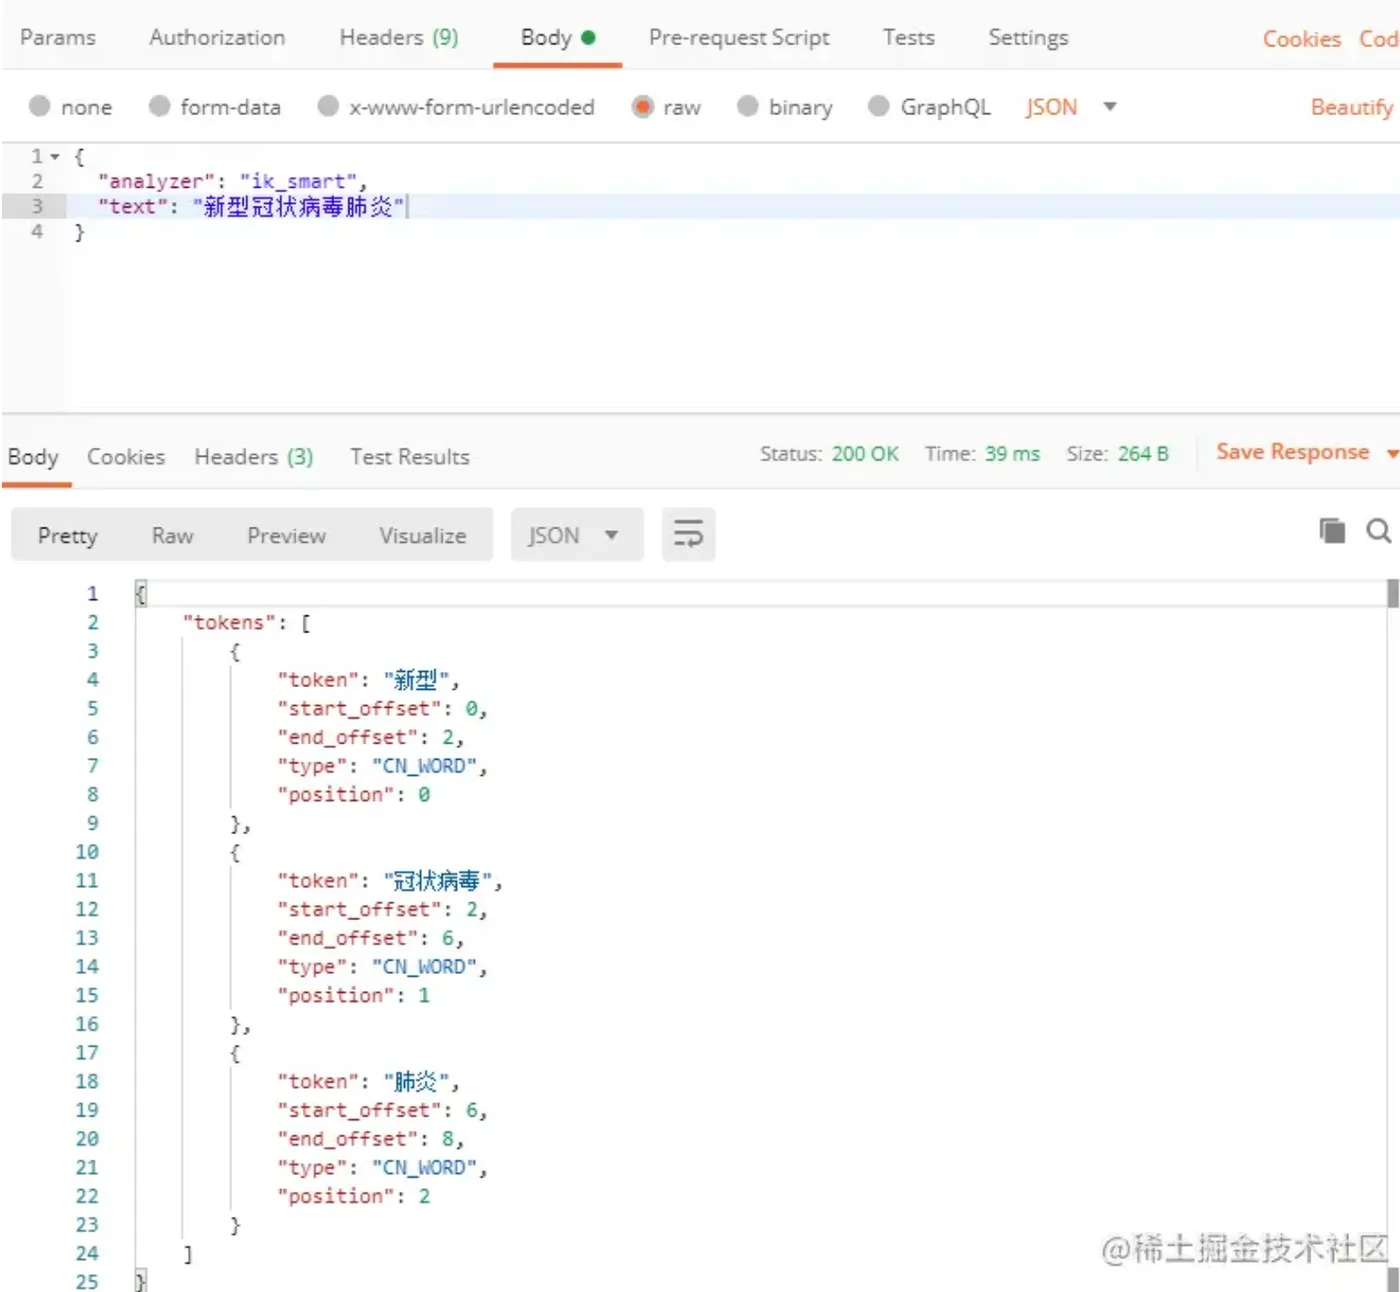The image size is (1400, 1292).
Task: Click the "tokens": [ line
Action: tap(246, 622)
